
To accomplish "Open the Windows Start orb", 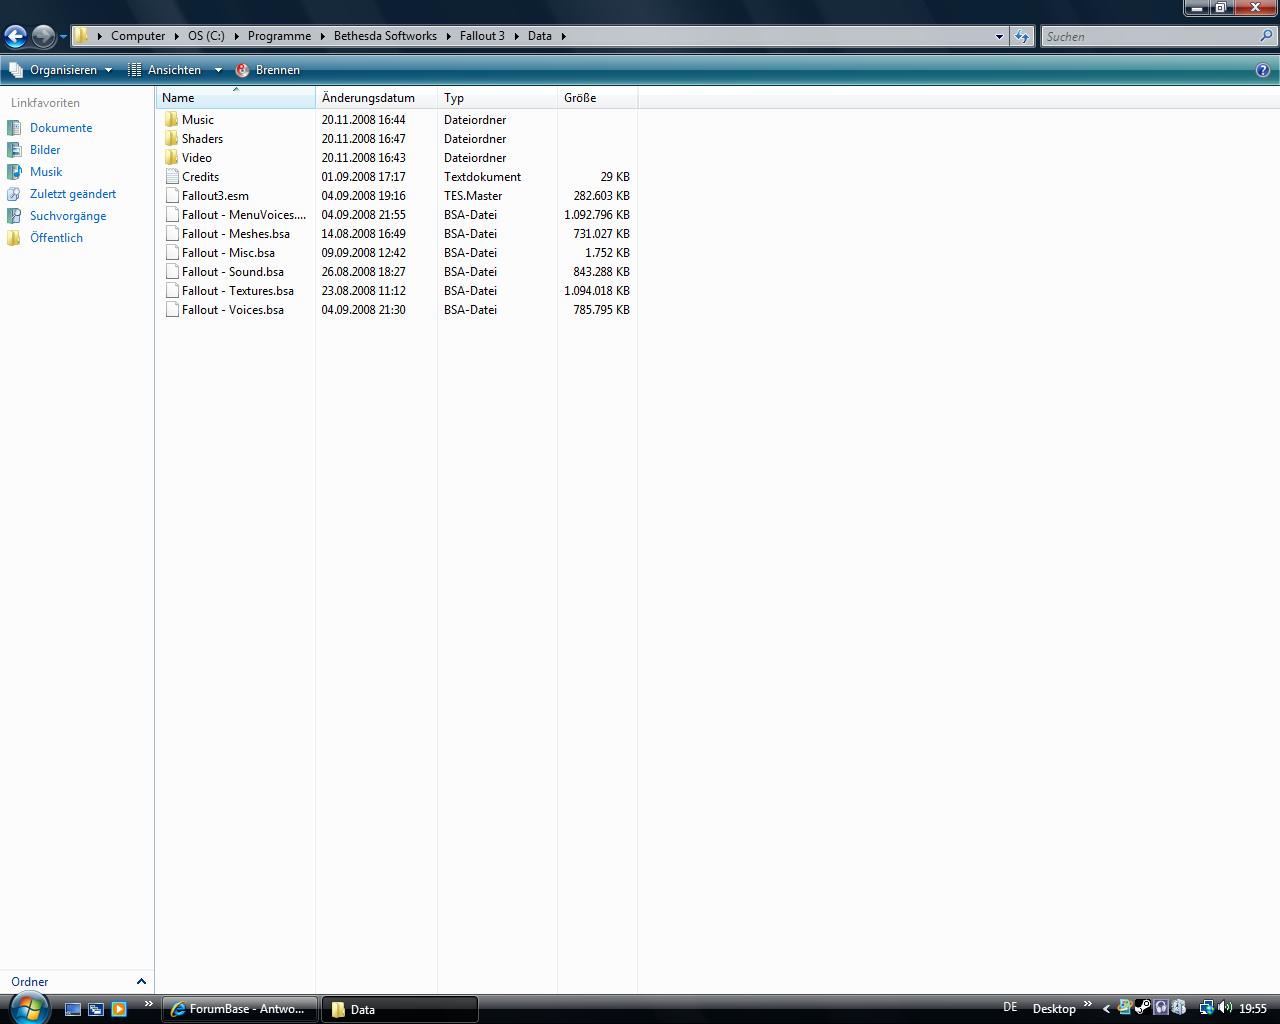I will pos(28,1008).
